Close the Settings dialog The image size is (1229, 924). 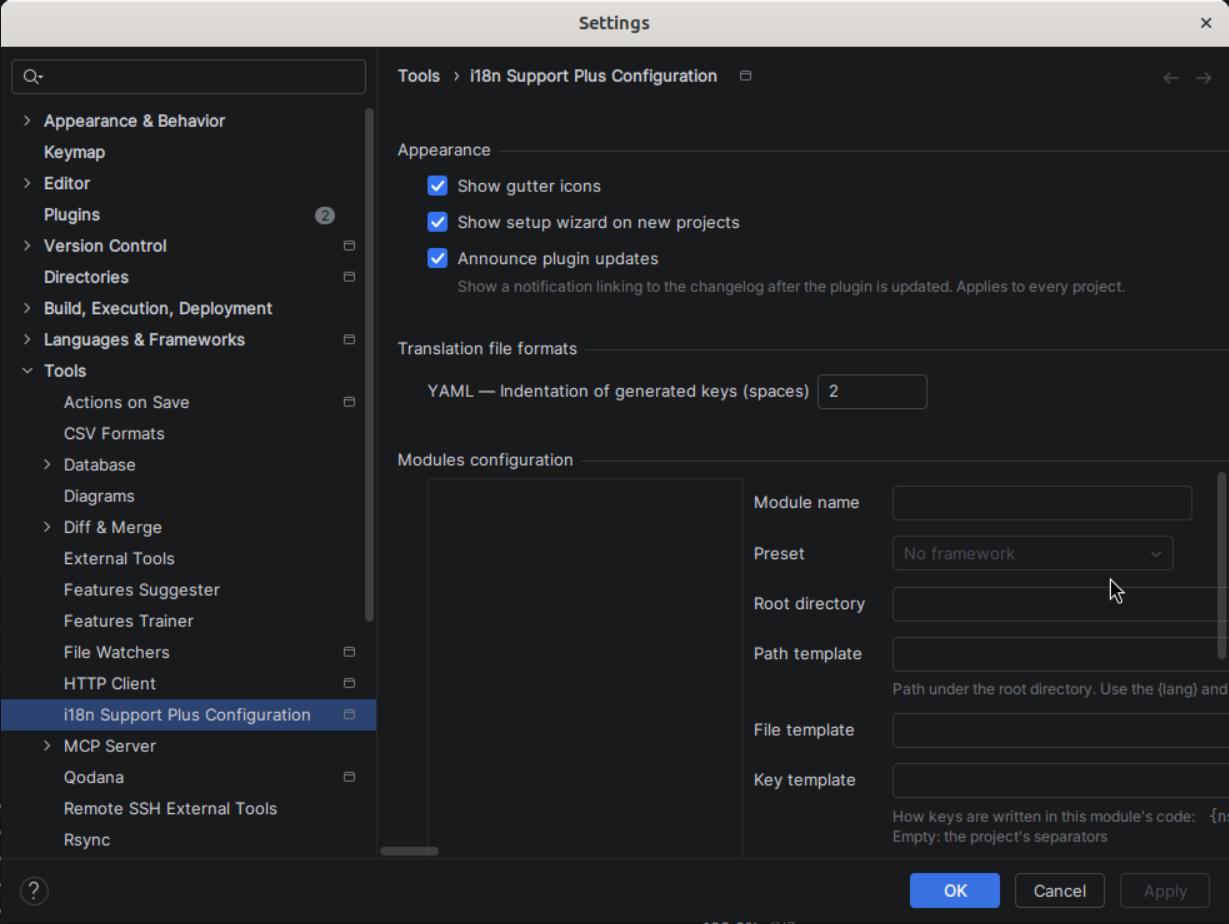(1206, 23)
